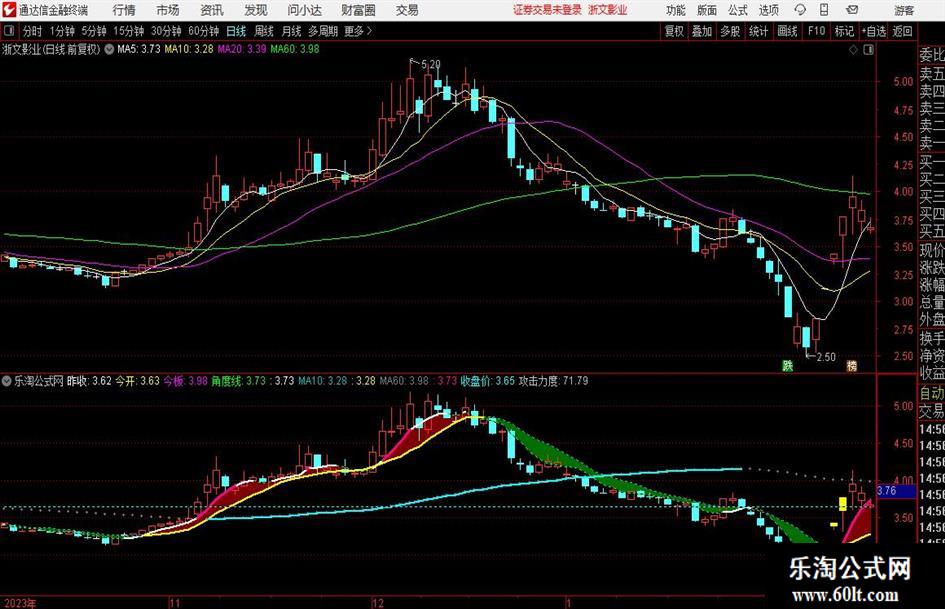Click the green 跌 marker on chart
The image size is (945, 609).
(788, 365)
